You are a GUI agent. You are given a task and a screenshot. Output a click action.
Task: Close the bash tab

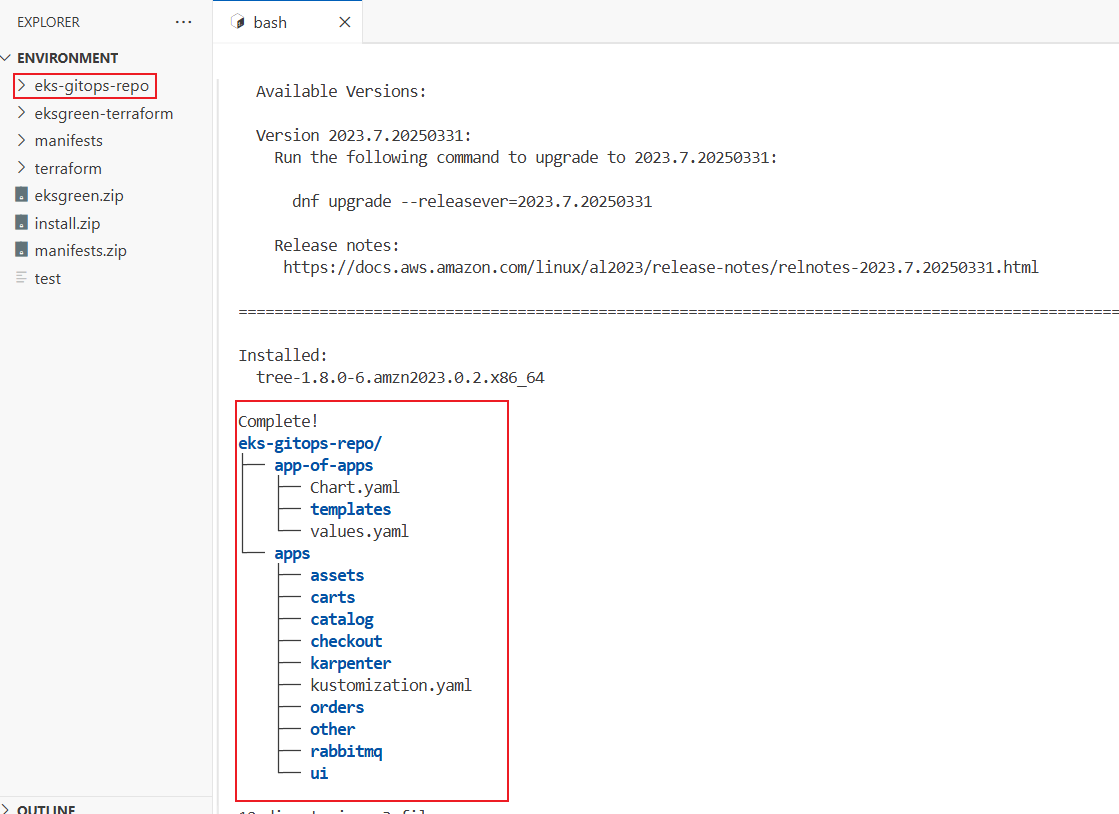pyautogui.click(x=345, y=22)
